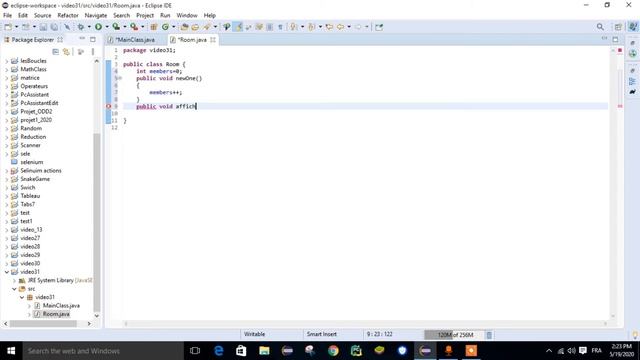This screenshot has height=360, width=640.
Task: Open dropdown arrow next to New icon
Action: [x=16, y=27]
